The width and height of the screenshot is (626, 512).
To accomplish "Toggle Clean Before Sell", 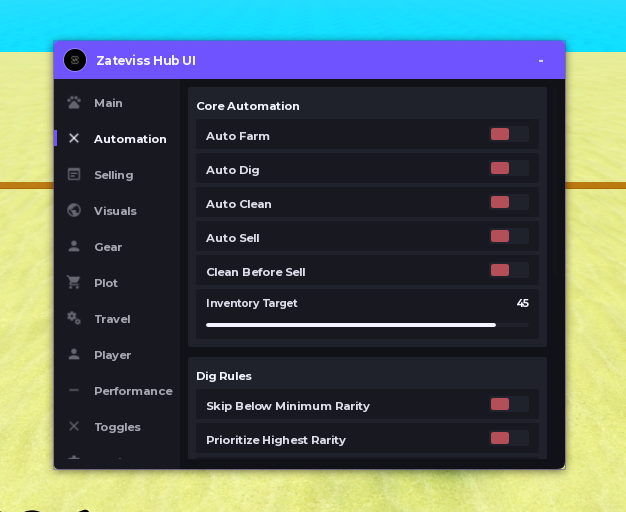I will [x=509, y=270].
